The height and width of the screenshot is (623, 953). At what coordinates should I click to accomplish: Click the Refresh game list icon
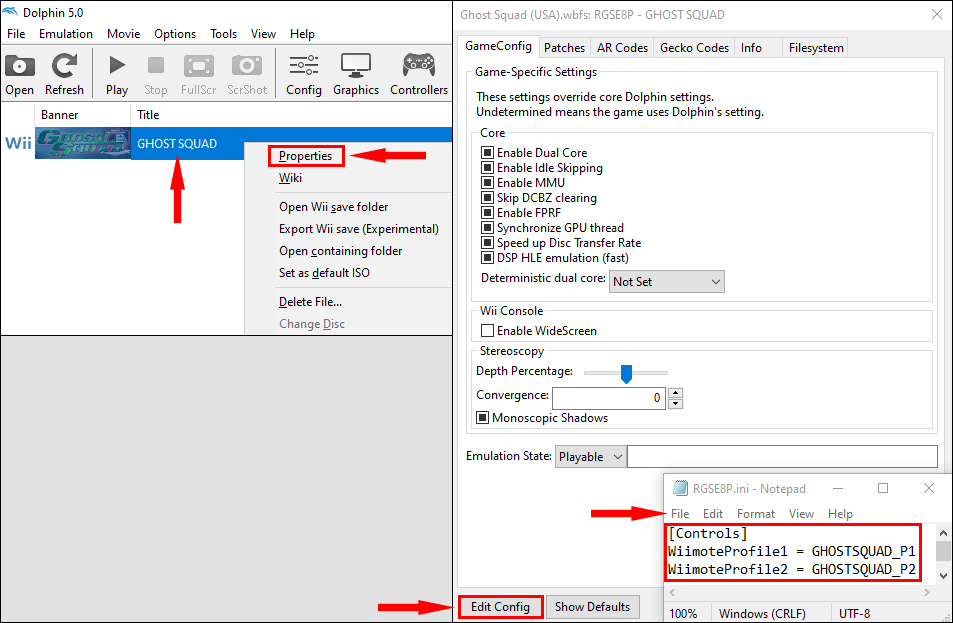point(64,66)
